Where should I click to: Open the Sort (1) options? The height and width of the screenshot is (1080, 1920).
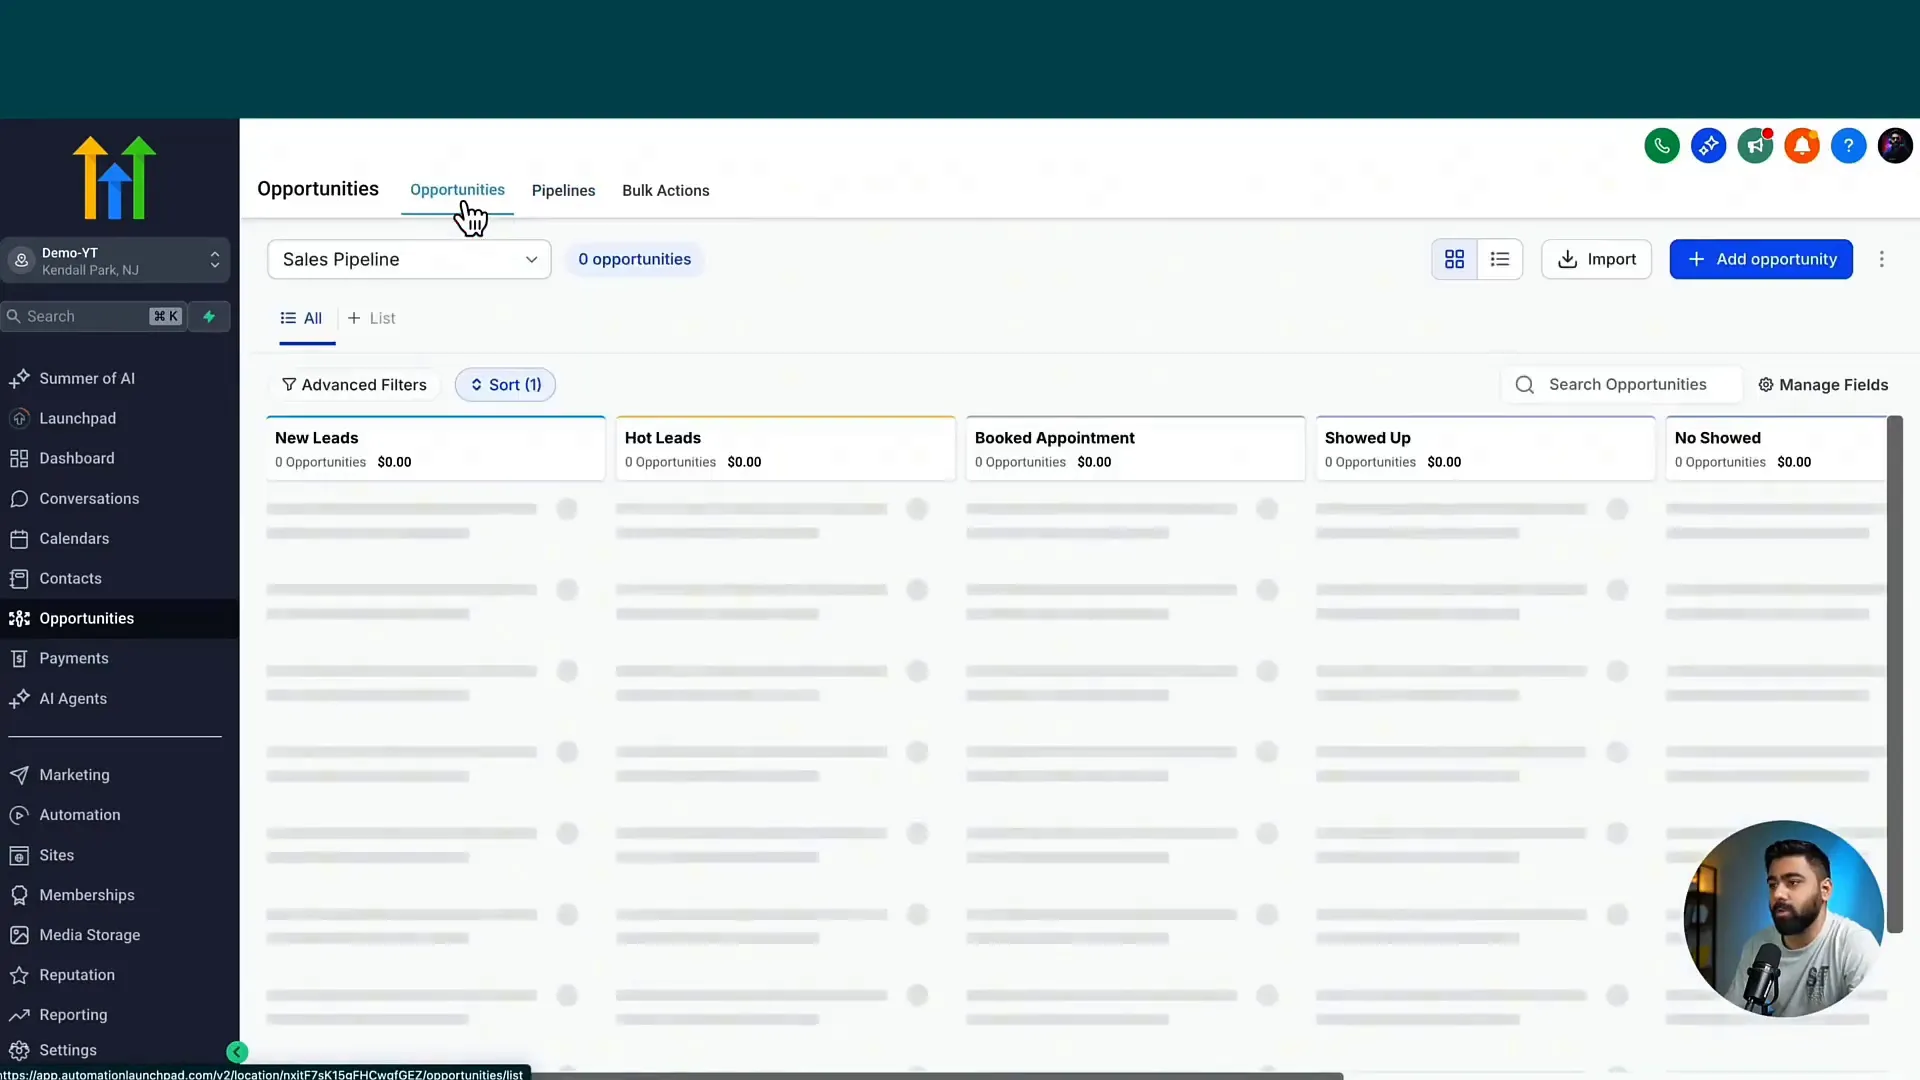[505, 385]
